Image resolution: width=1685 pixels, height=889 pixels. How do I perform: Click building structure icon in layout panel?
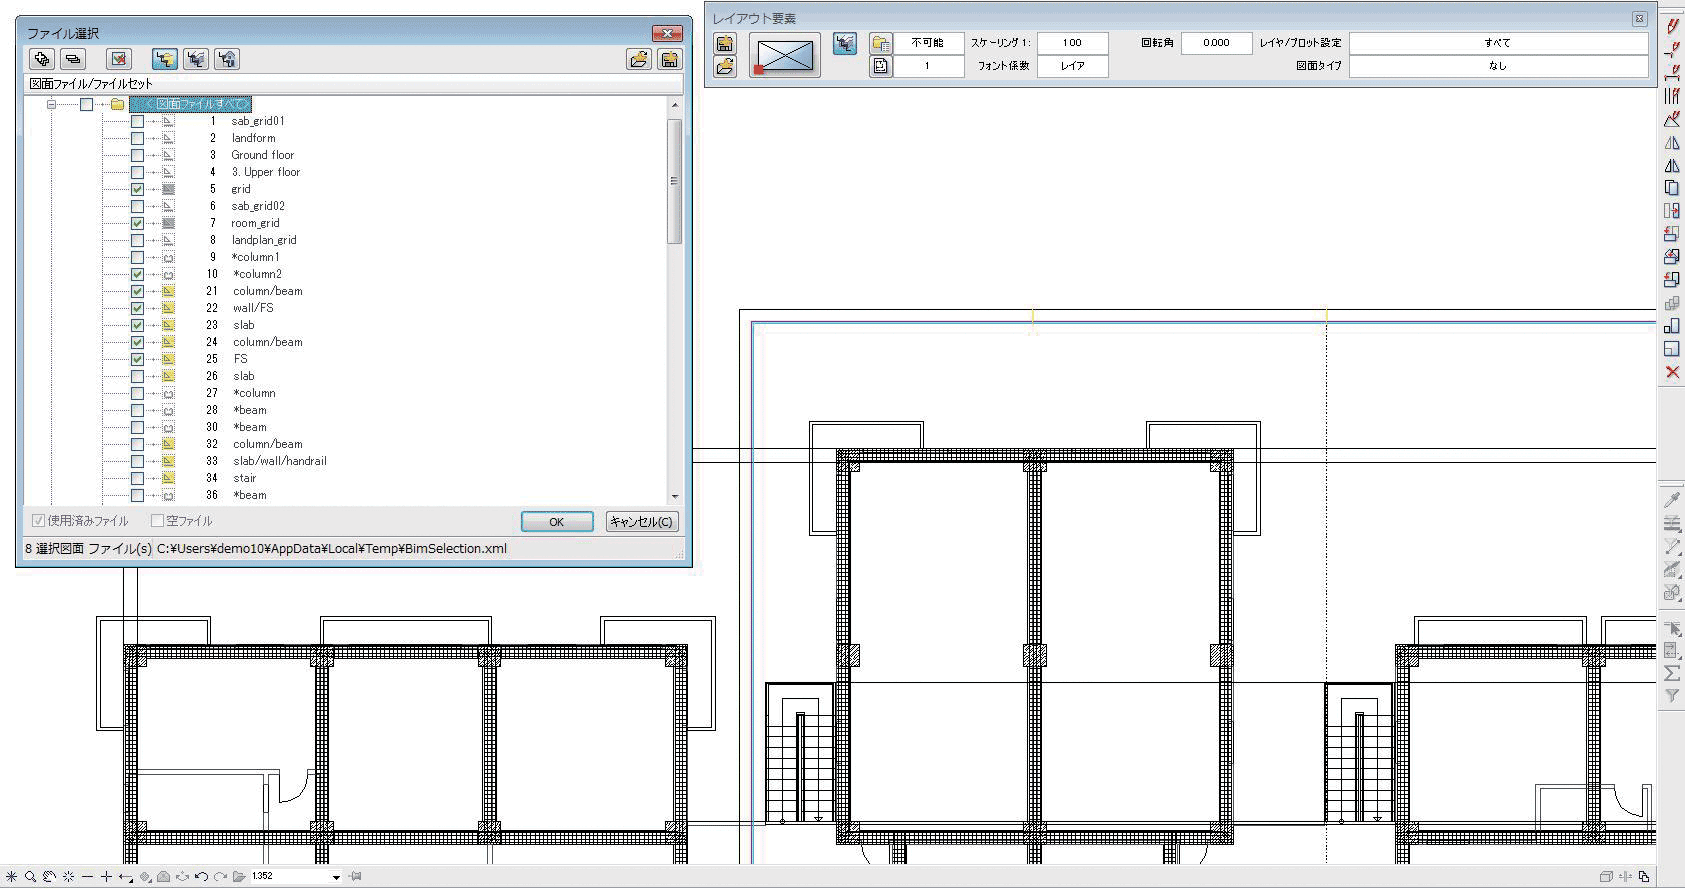(845, 43)
